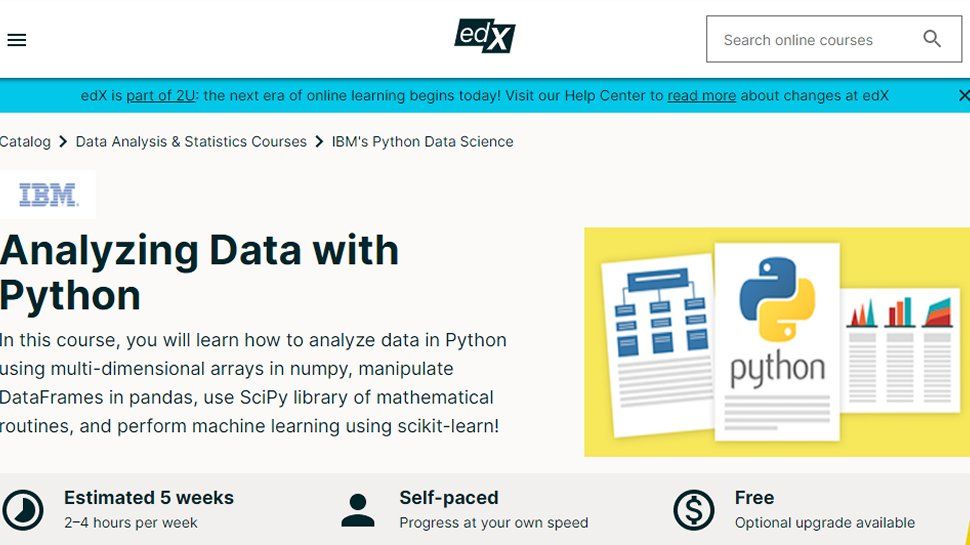Select IBM's Python Data Science breadcrumb
This screenshot has width=970, height=545.
pos(422,142)
